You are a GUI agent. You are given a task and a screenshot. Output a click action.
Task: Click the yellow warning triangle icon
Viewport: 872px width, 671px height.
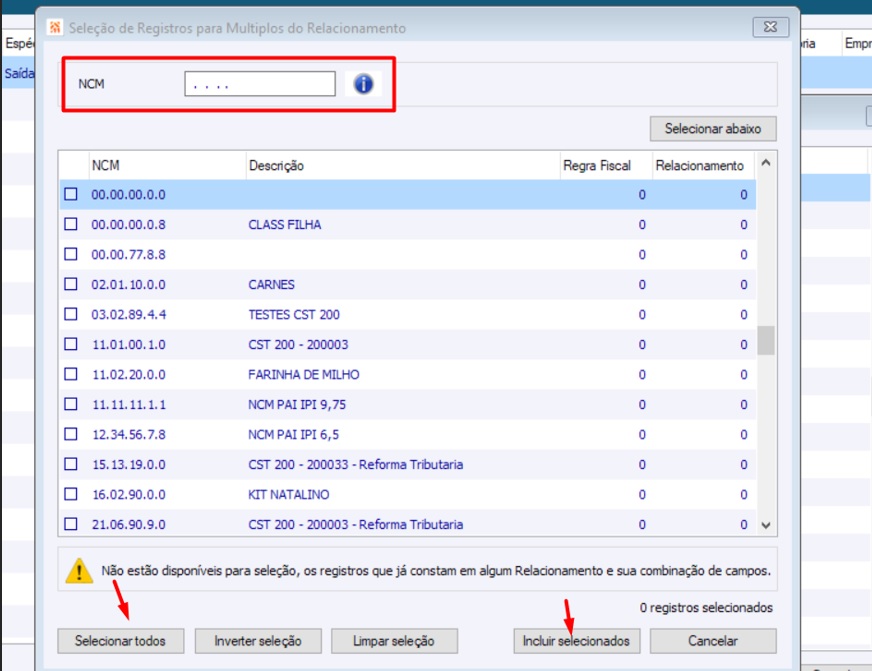[79, 570]
